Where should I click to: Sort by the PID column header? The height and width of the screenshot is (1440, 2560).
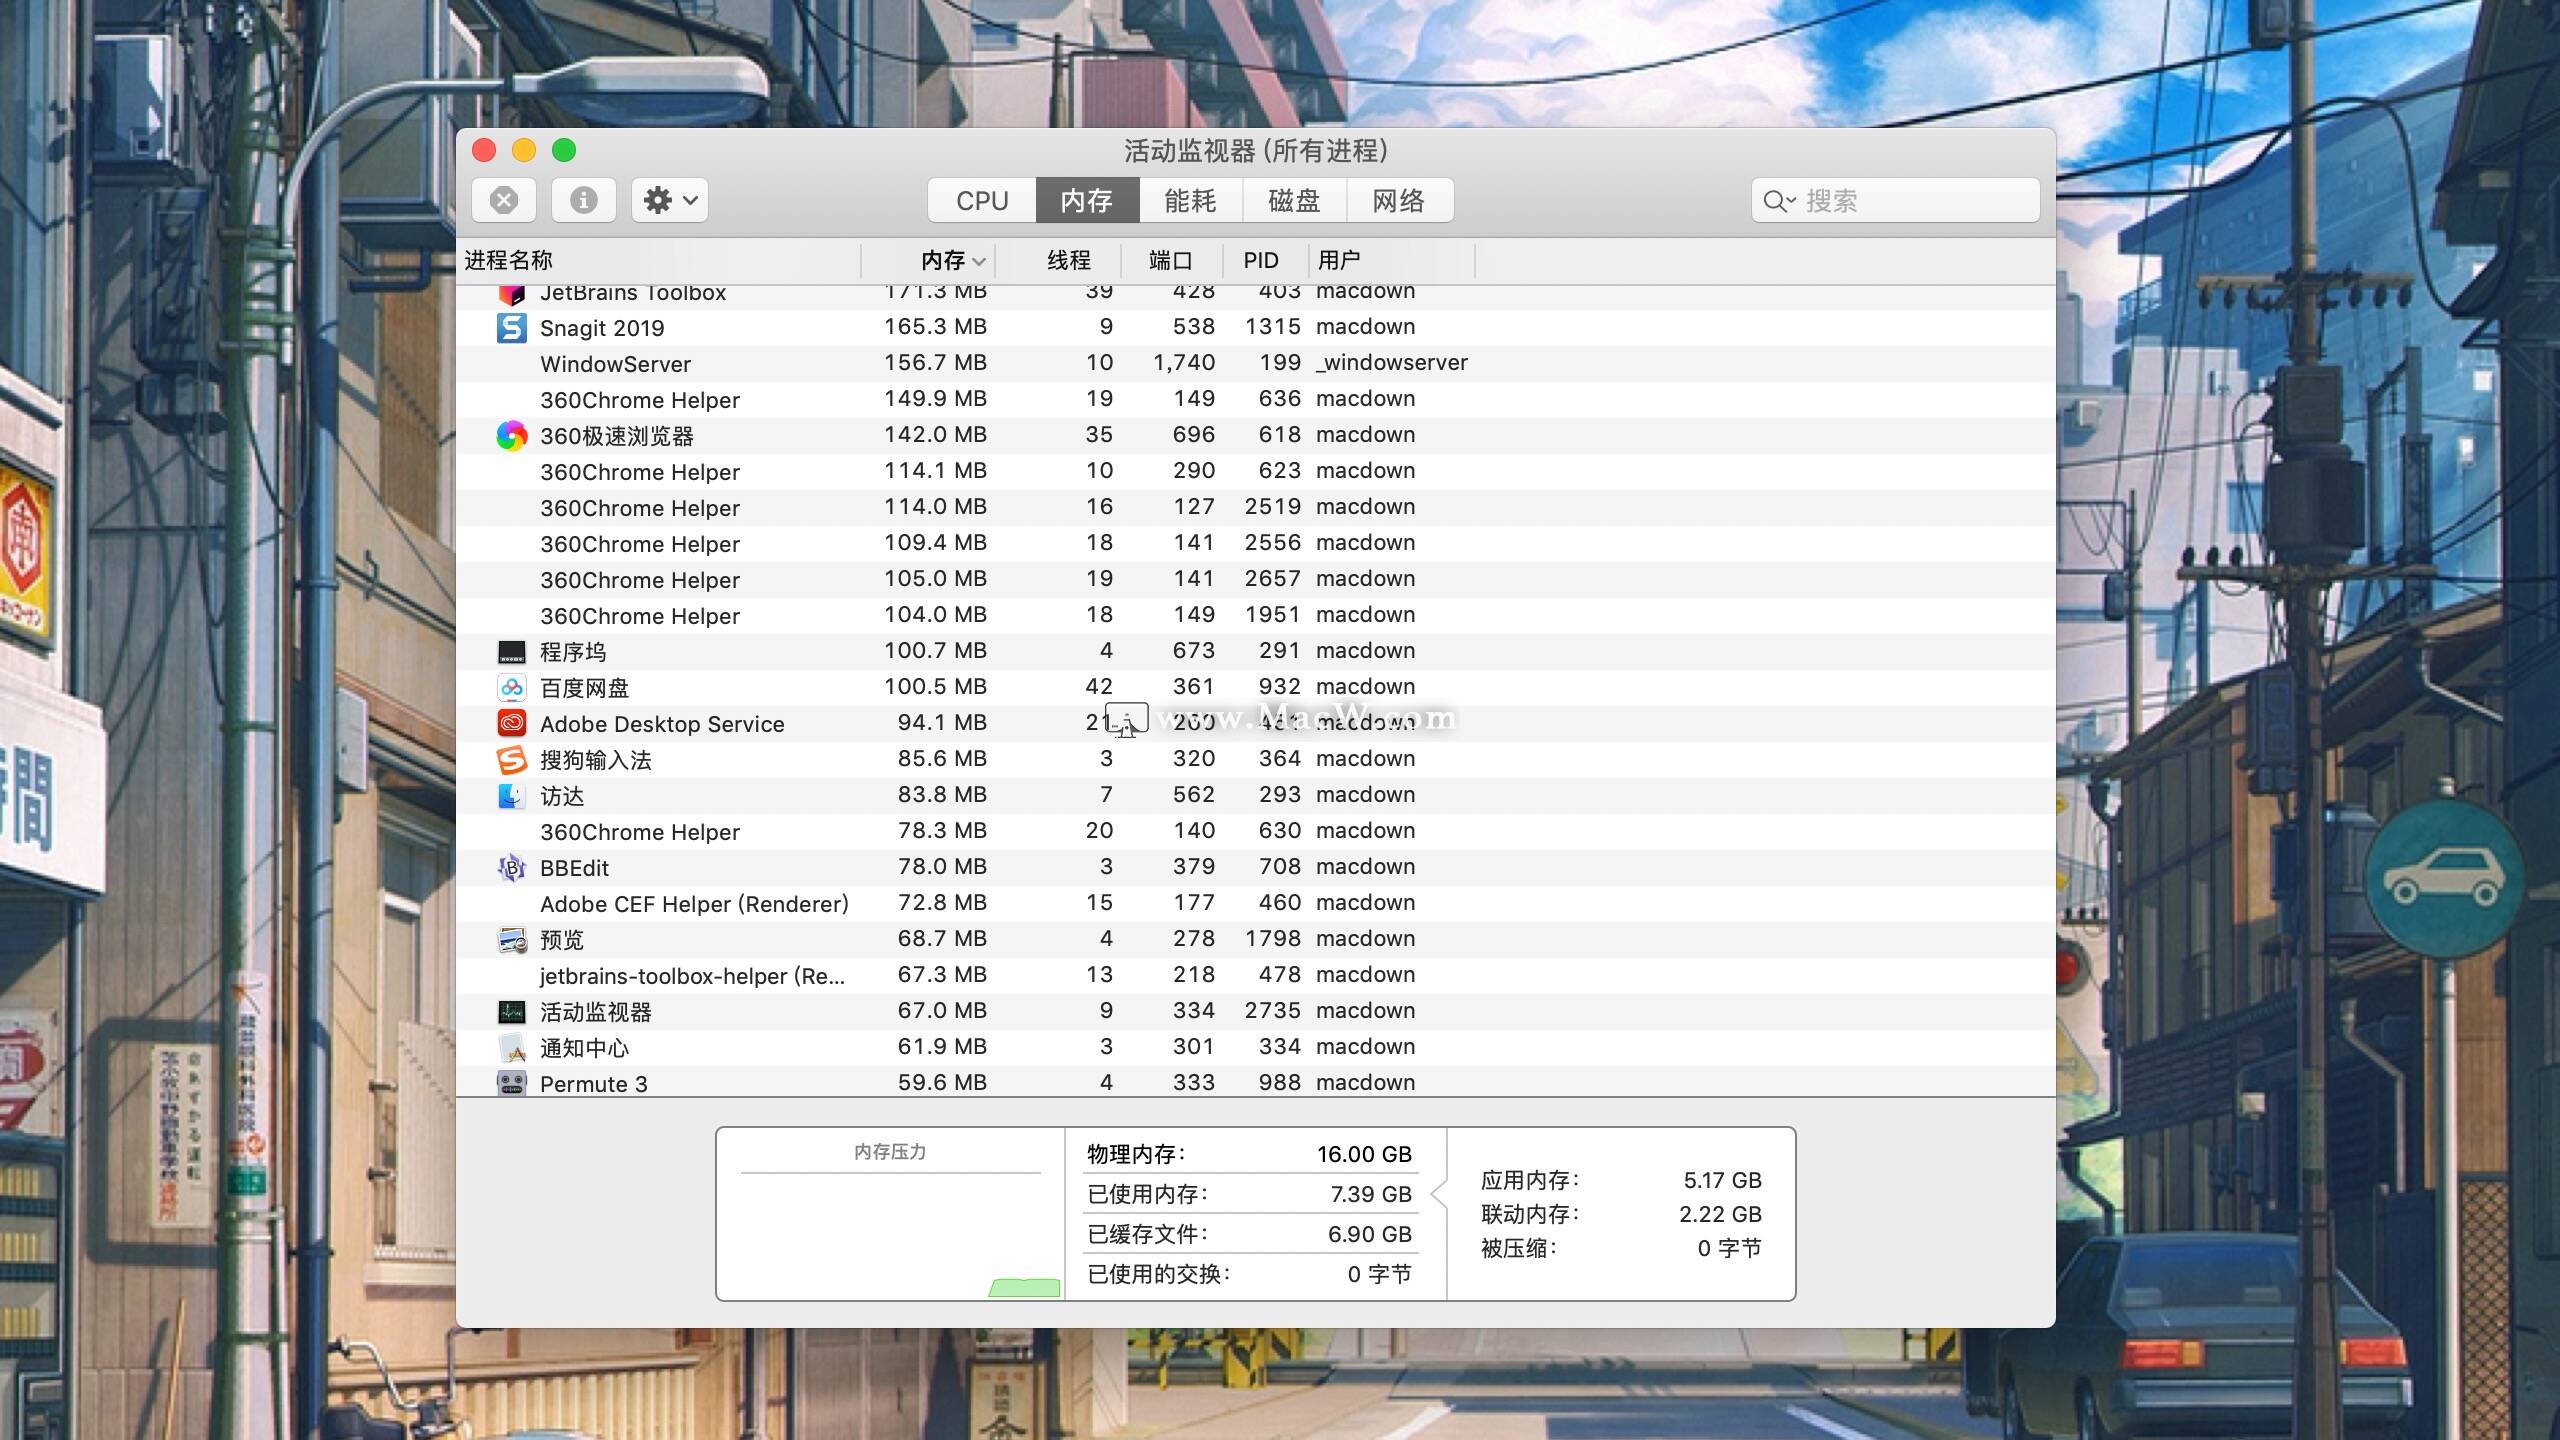[1261, 261]
